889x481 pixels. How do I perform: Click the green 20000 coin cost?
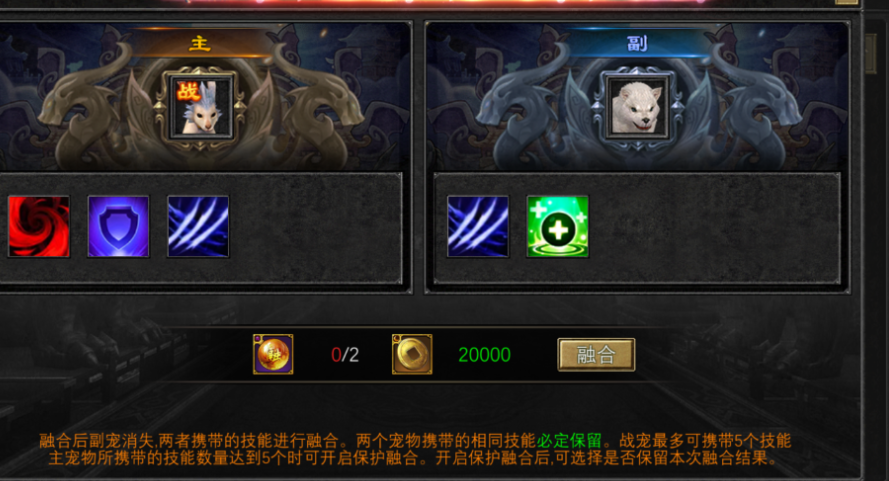click(484, 355)
